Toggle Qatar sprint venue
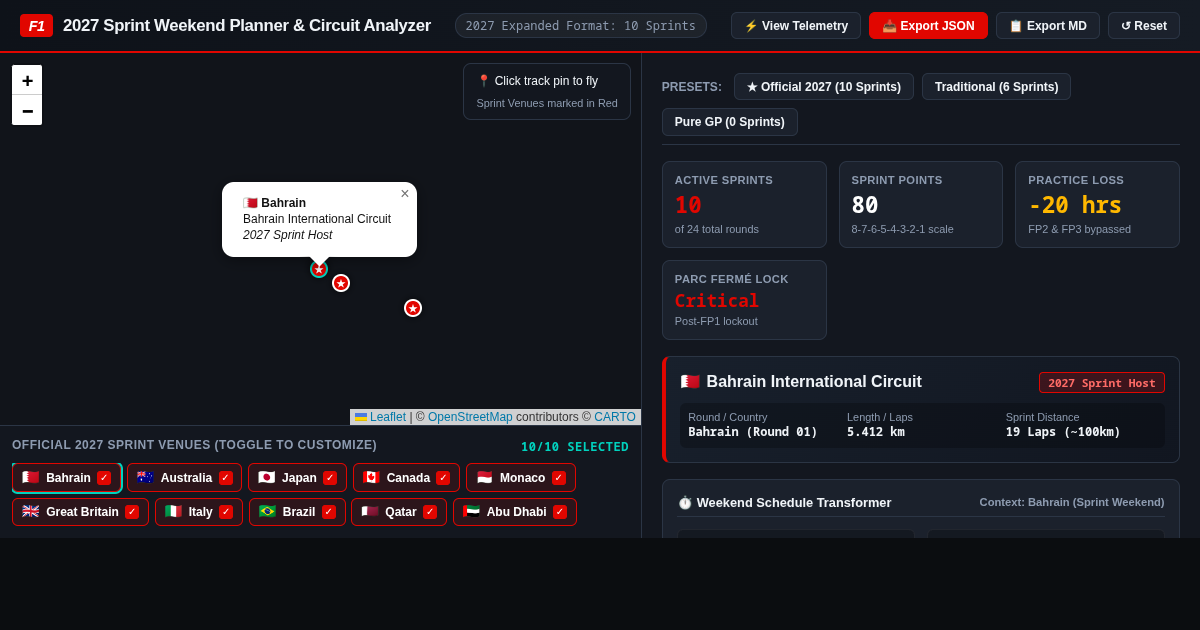 click(x=399, y=512)
